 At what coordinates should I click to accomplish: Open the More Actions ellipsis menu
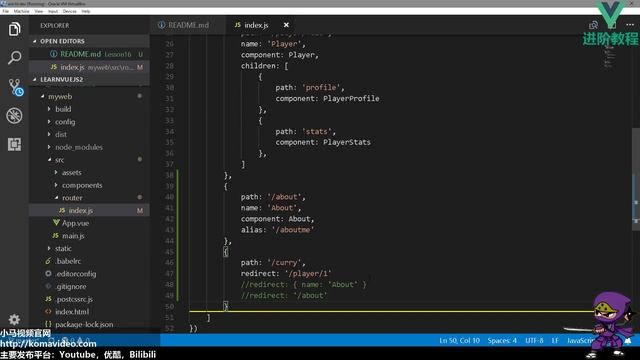(x=630, y=25)
